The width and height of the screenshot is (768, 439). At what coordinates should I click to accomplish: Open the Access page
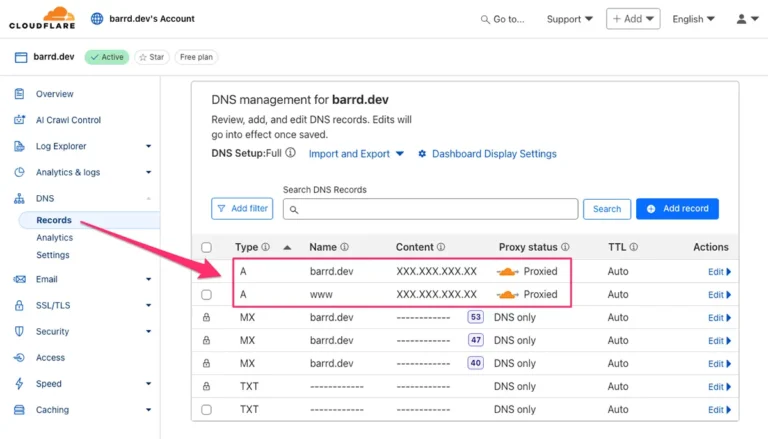tap(50, 358)
